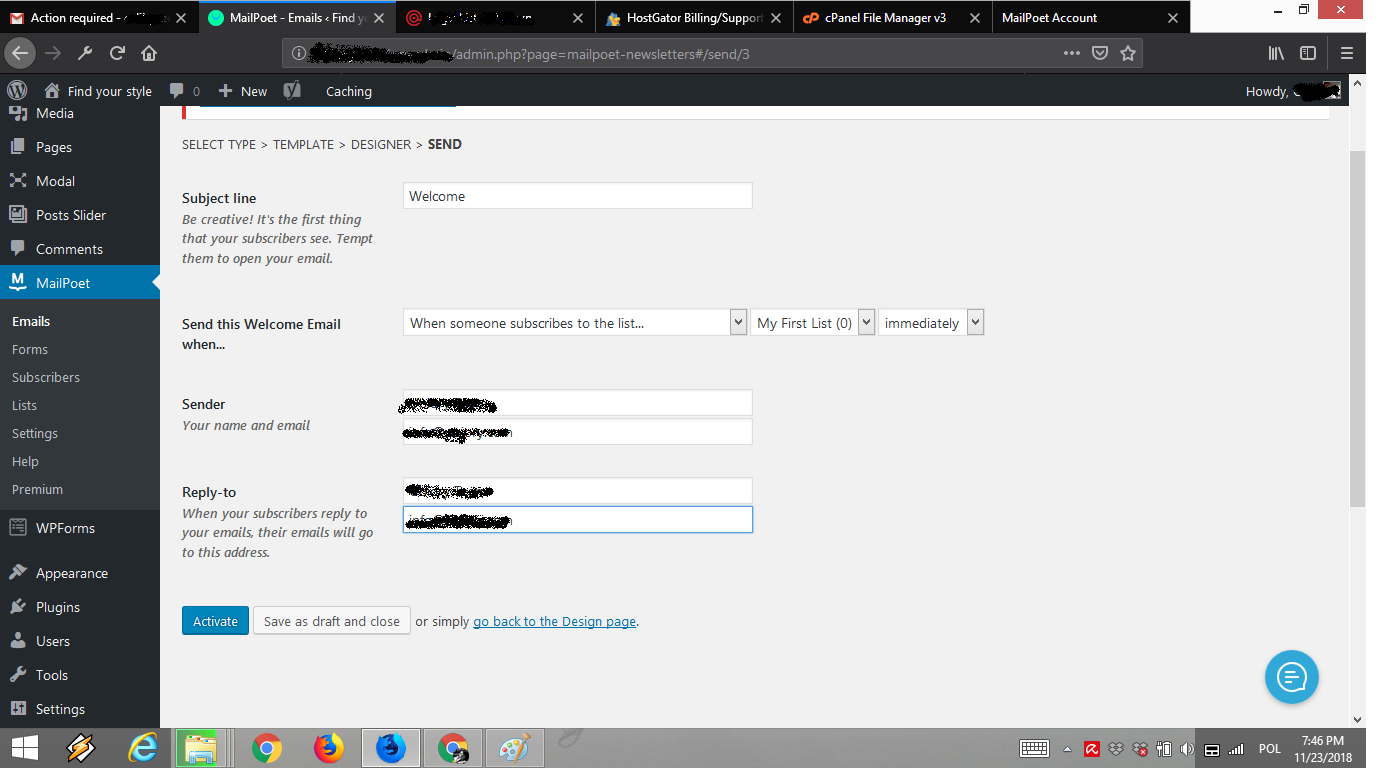Viewport: 1388px width, 768px height.
Task: Switch to the MailPoet Account tab
Action: [1092, 18]
